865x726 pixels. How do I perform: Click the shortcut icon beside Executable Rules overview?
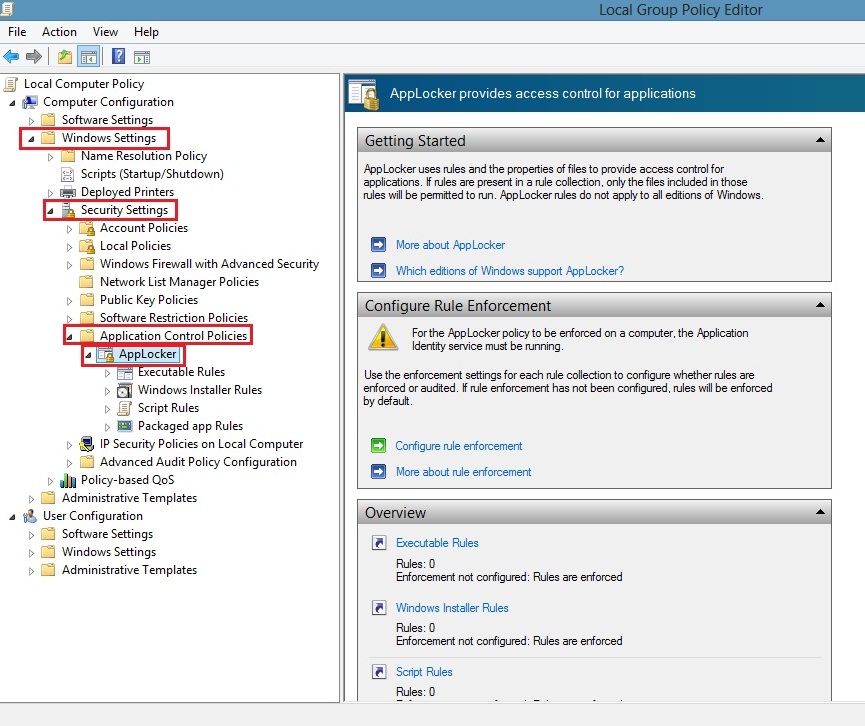tap(378, 543)
